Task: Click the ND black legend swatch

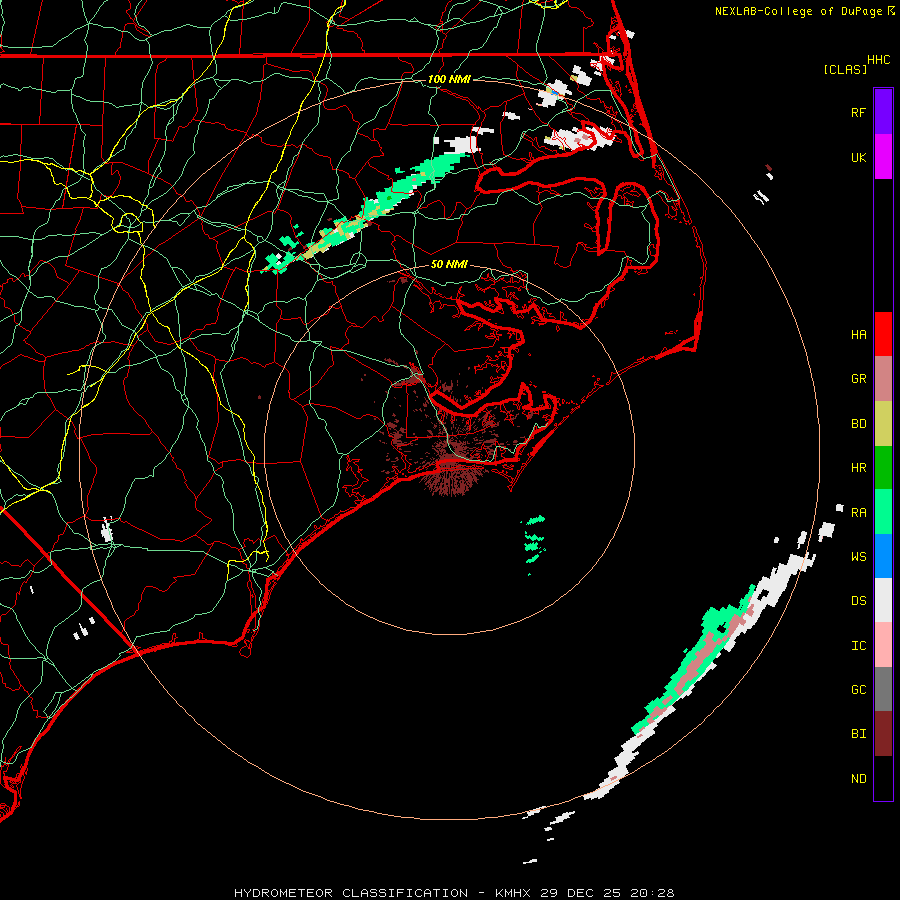Action: click(x=883, y=778)
